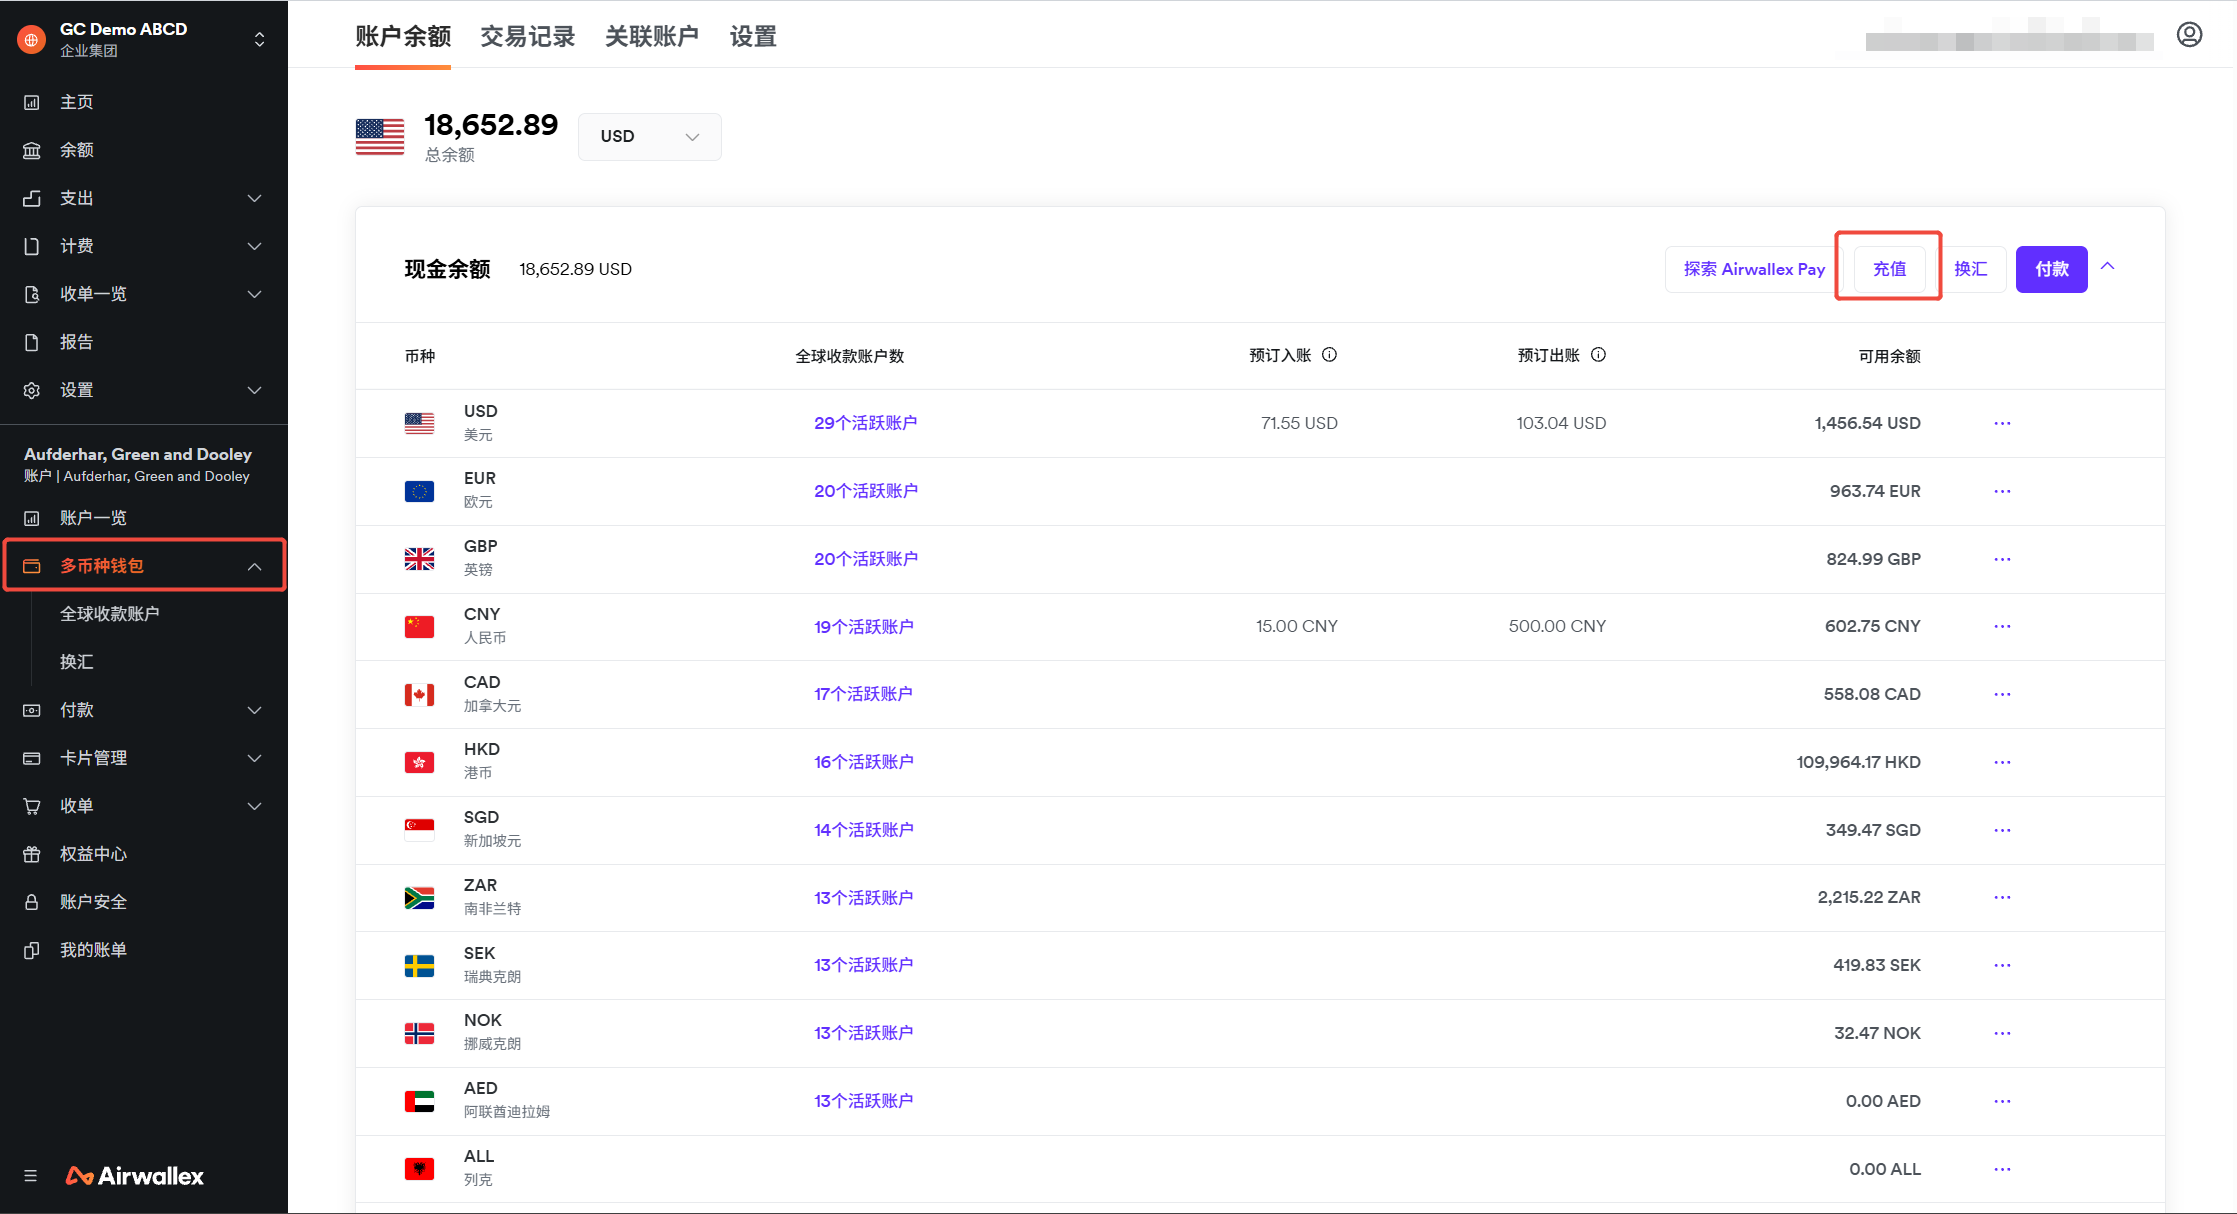Screen dimensions: 2237x1214
Task: Open the three-dot menu for the USD row
Action: 2002,423
